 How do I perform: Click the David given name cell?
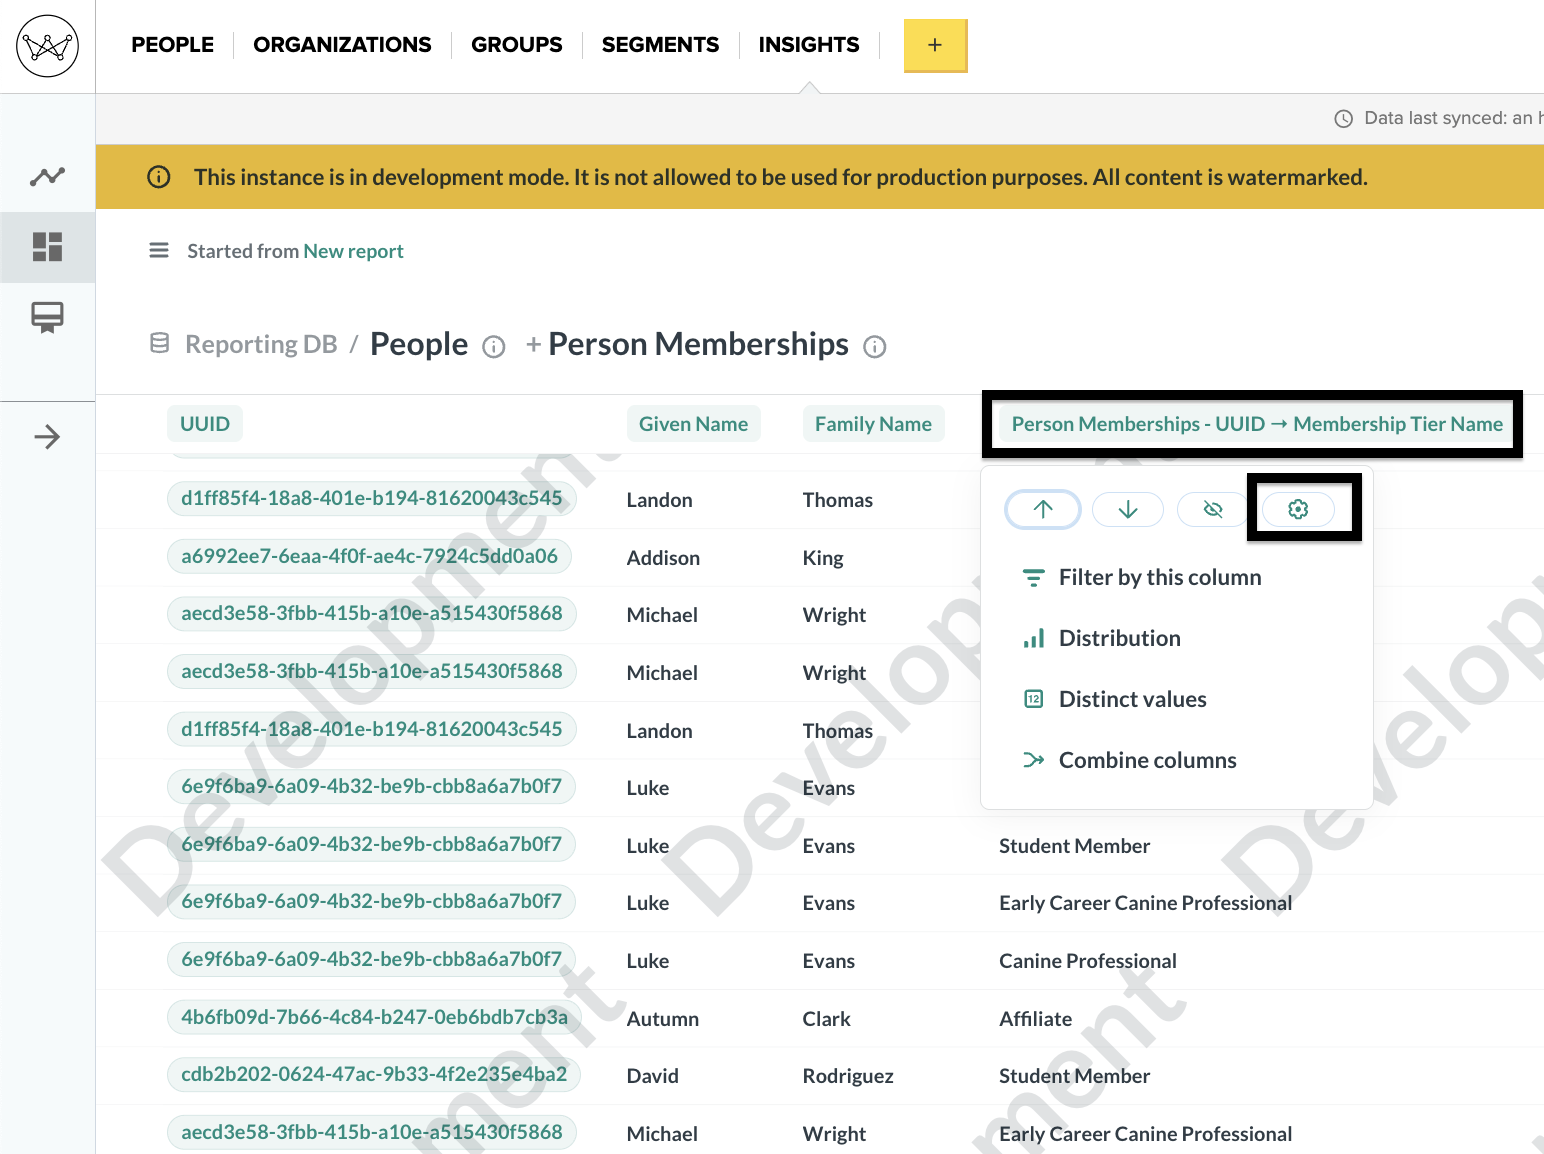coord(653,1076)
